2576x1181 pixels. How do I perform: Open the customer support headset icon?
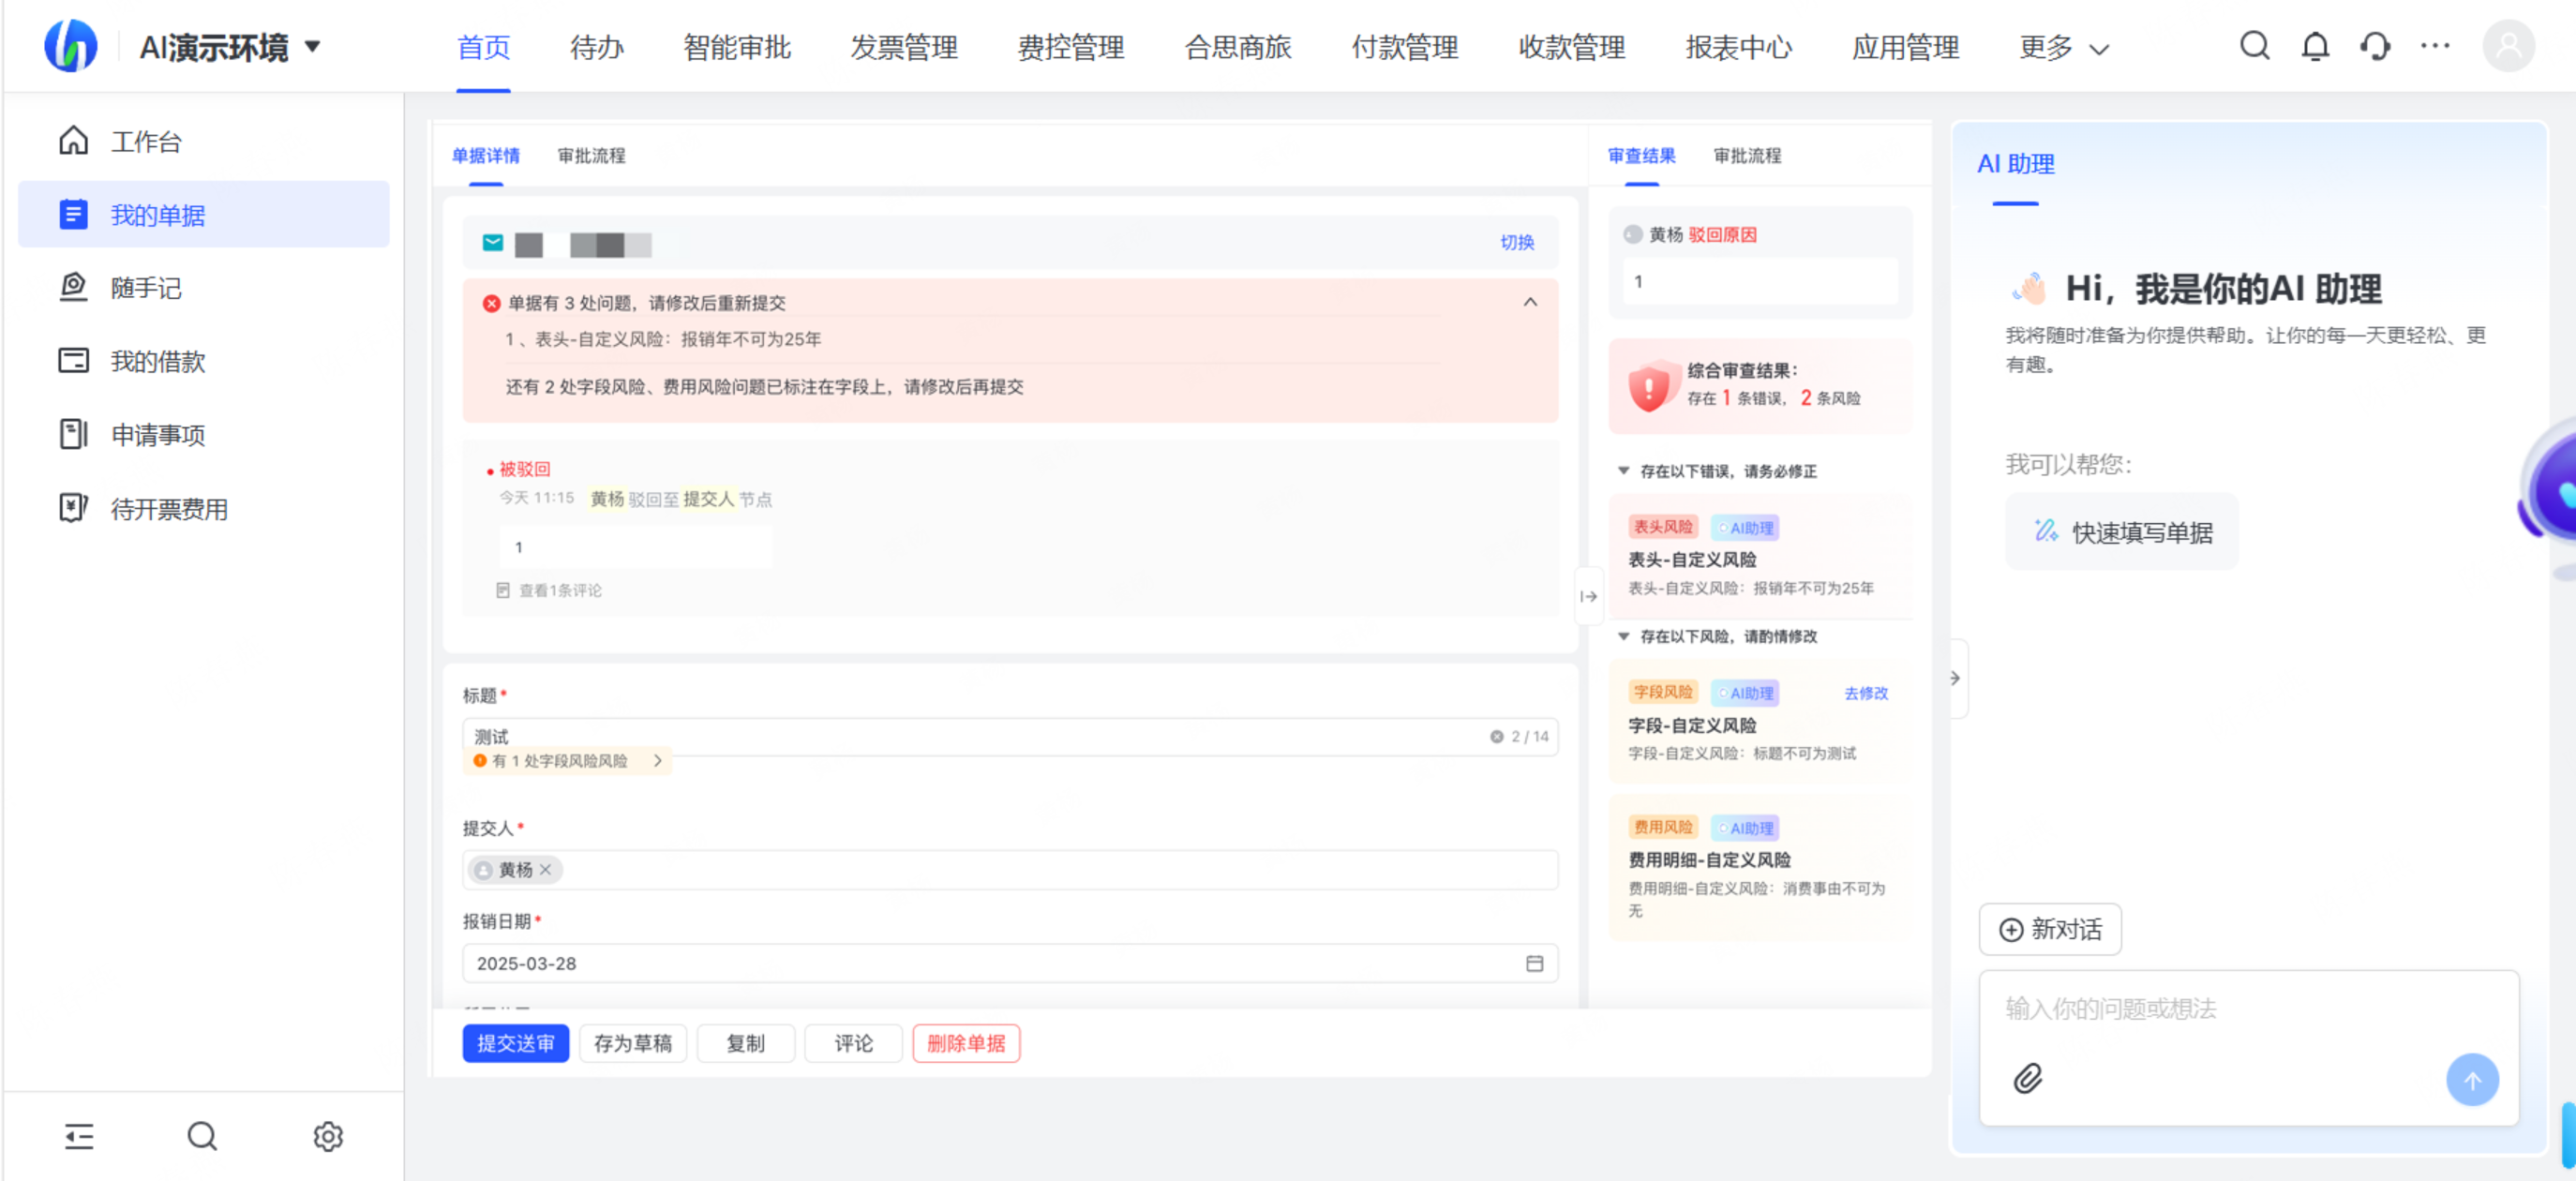[x=2375, y=47]
